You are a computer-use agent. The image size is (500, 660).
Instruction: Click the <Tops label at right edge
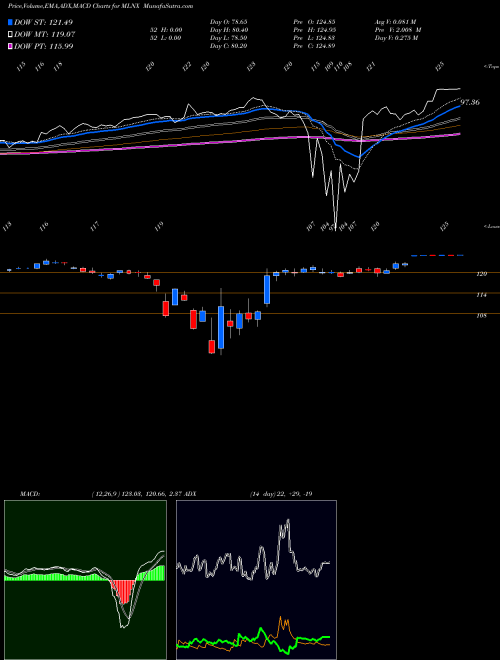tap(491, 67)
